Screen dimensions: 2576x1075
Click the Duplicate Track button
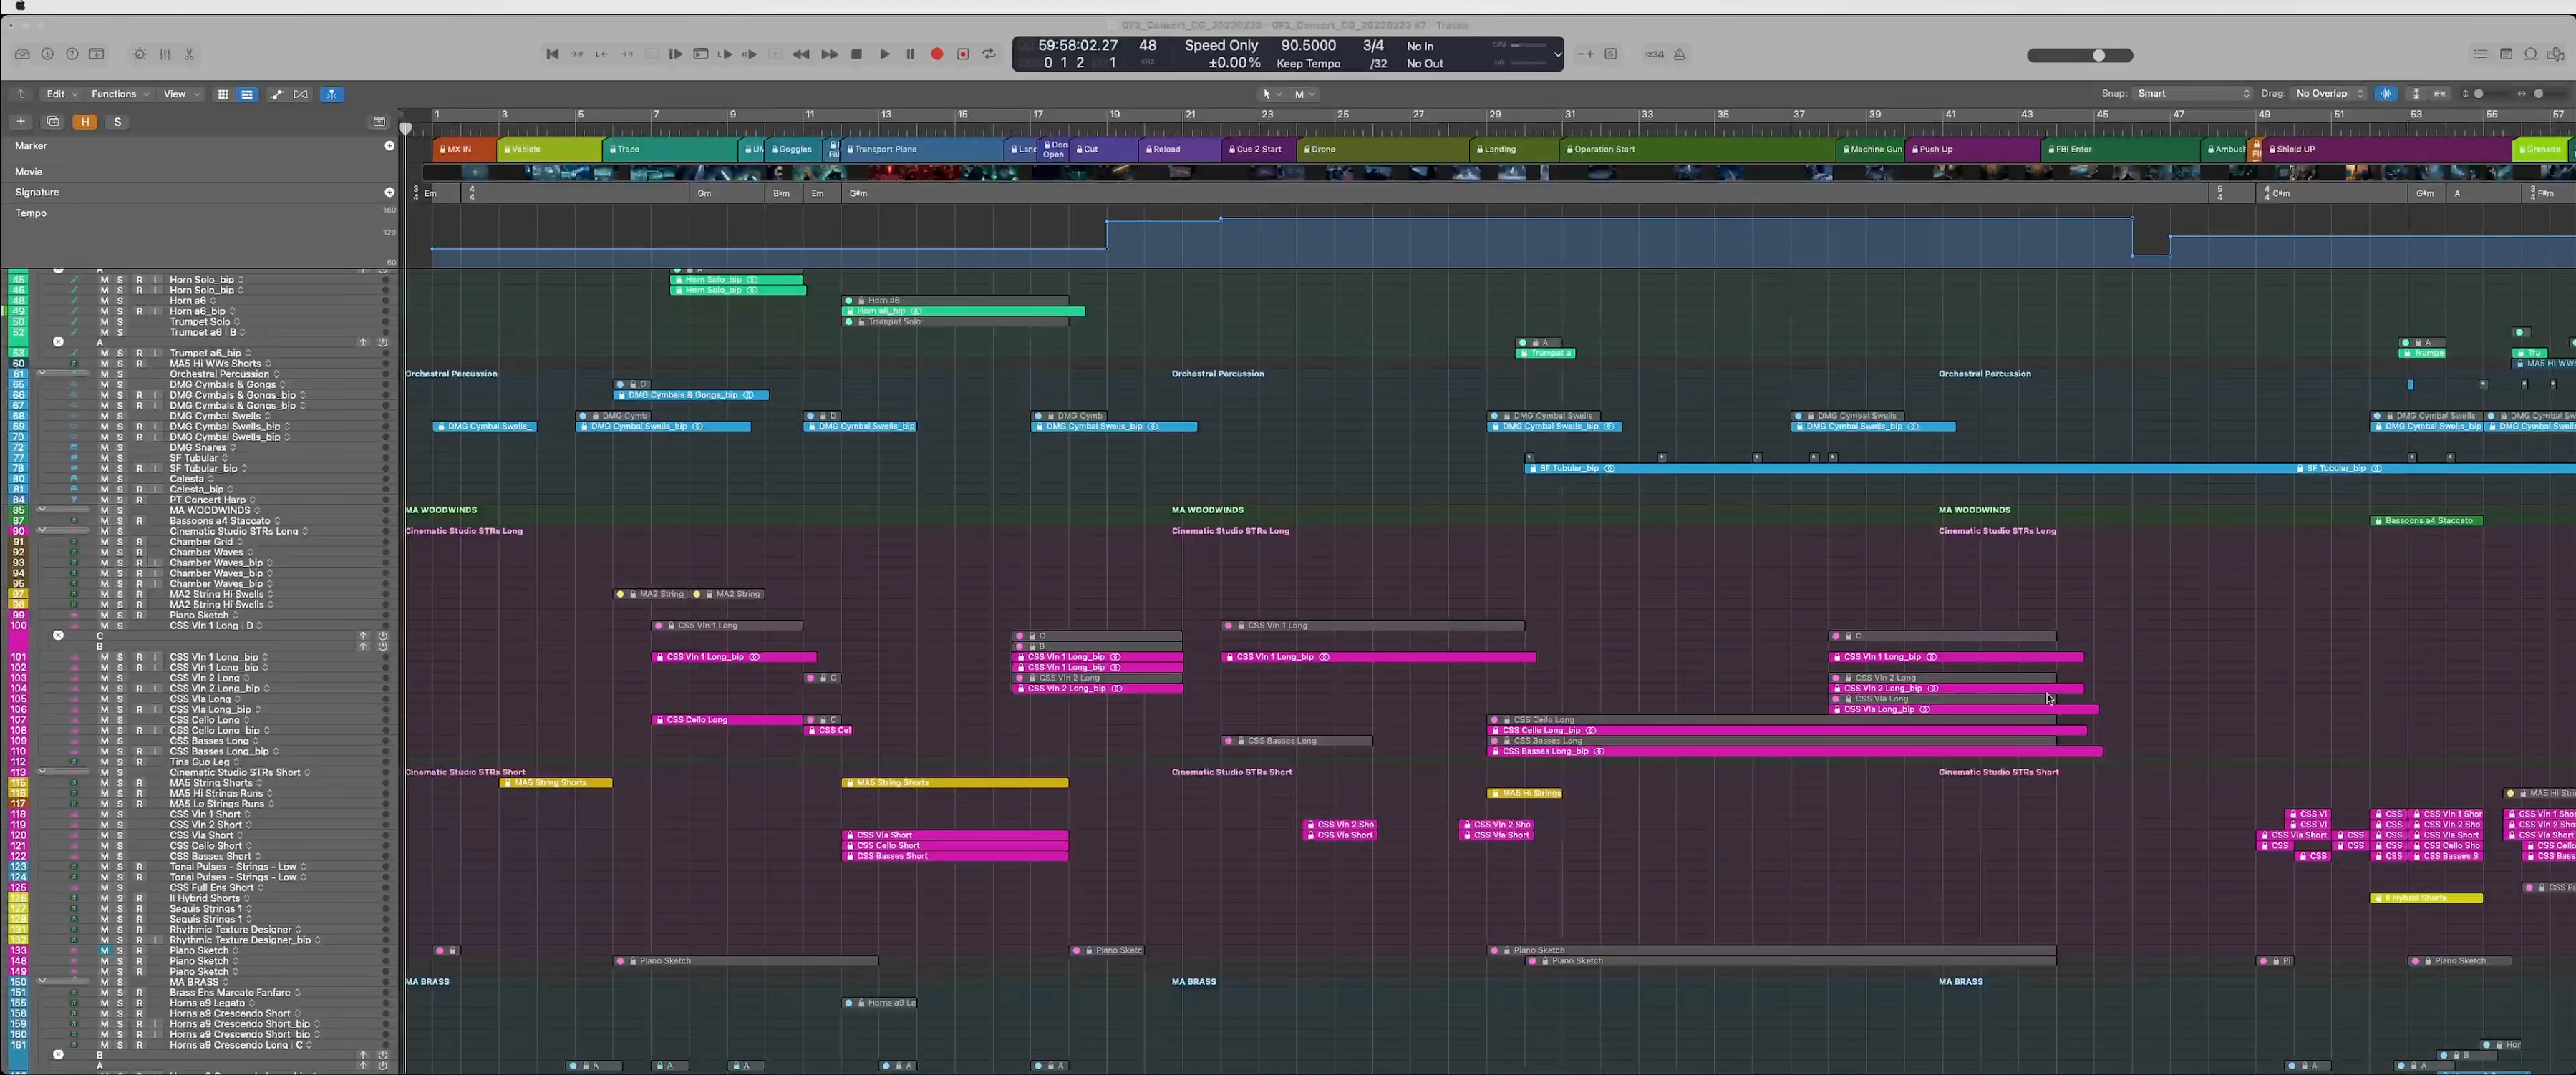click(x=53, y=122)
